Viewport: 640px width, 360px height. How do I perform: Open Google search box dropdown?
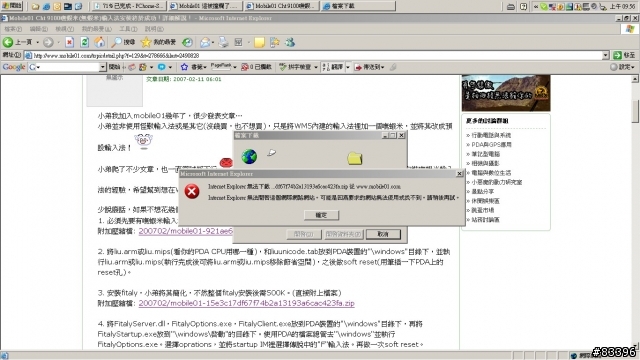pyautogui.click(x=102, y=67)
